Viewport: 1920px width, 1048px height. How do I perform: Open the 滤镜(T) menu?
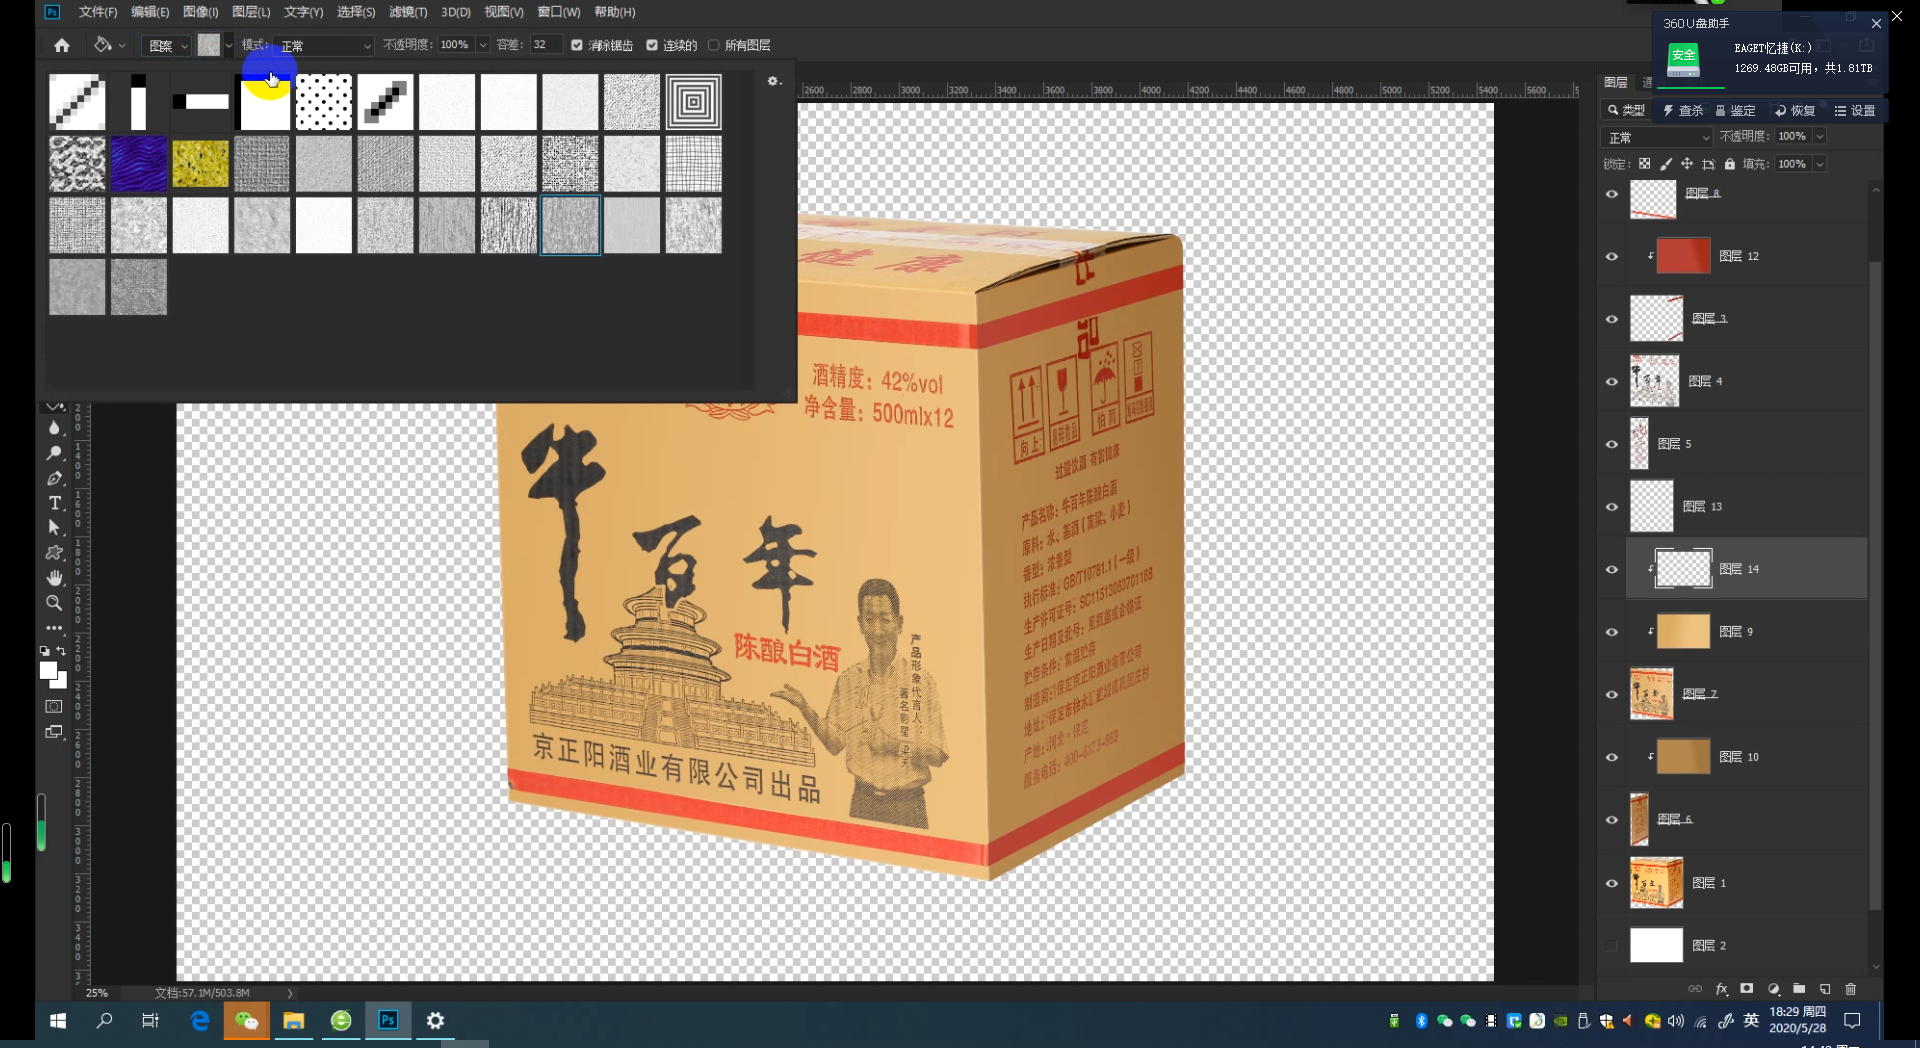[x=408, y=12]
